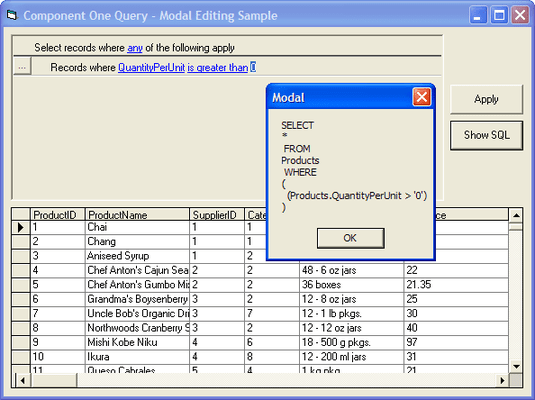Select the current row indicator arrow
The height and width of the screenshot is (400, 535).
21,227
